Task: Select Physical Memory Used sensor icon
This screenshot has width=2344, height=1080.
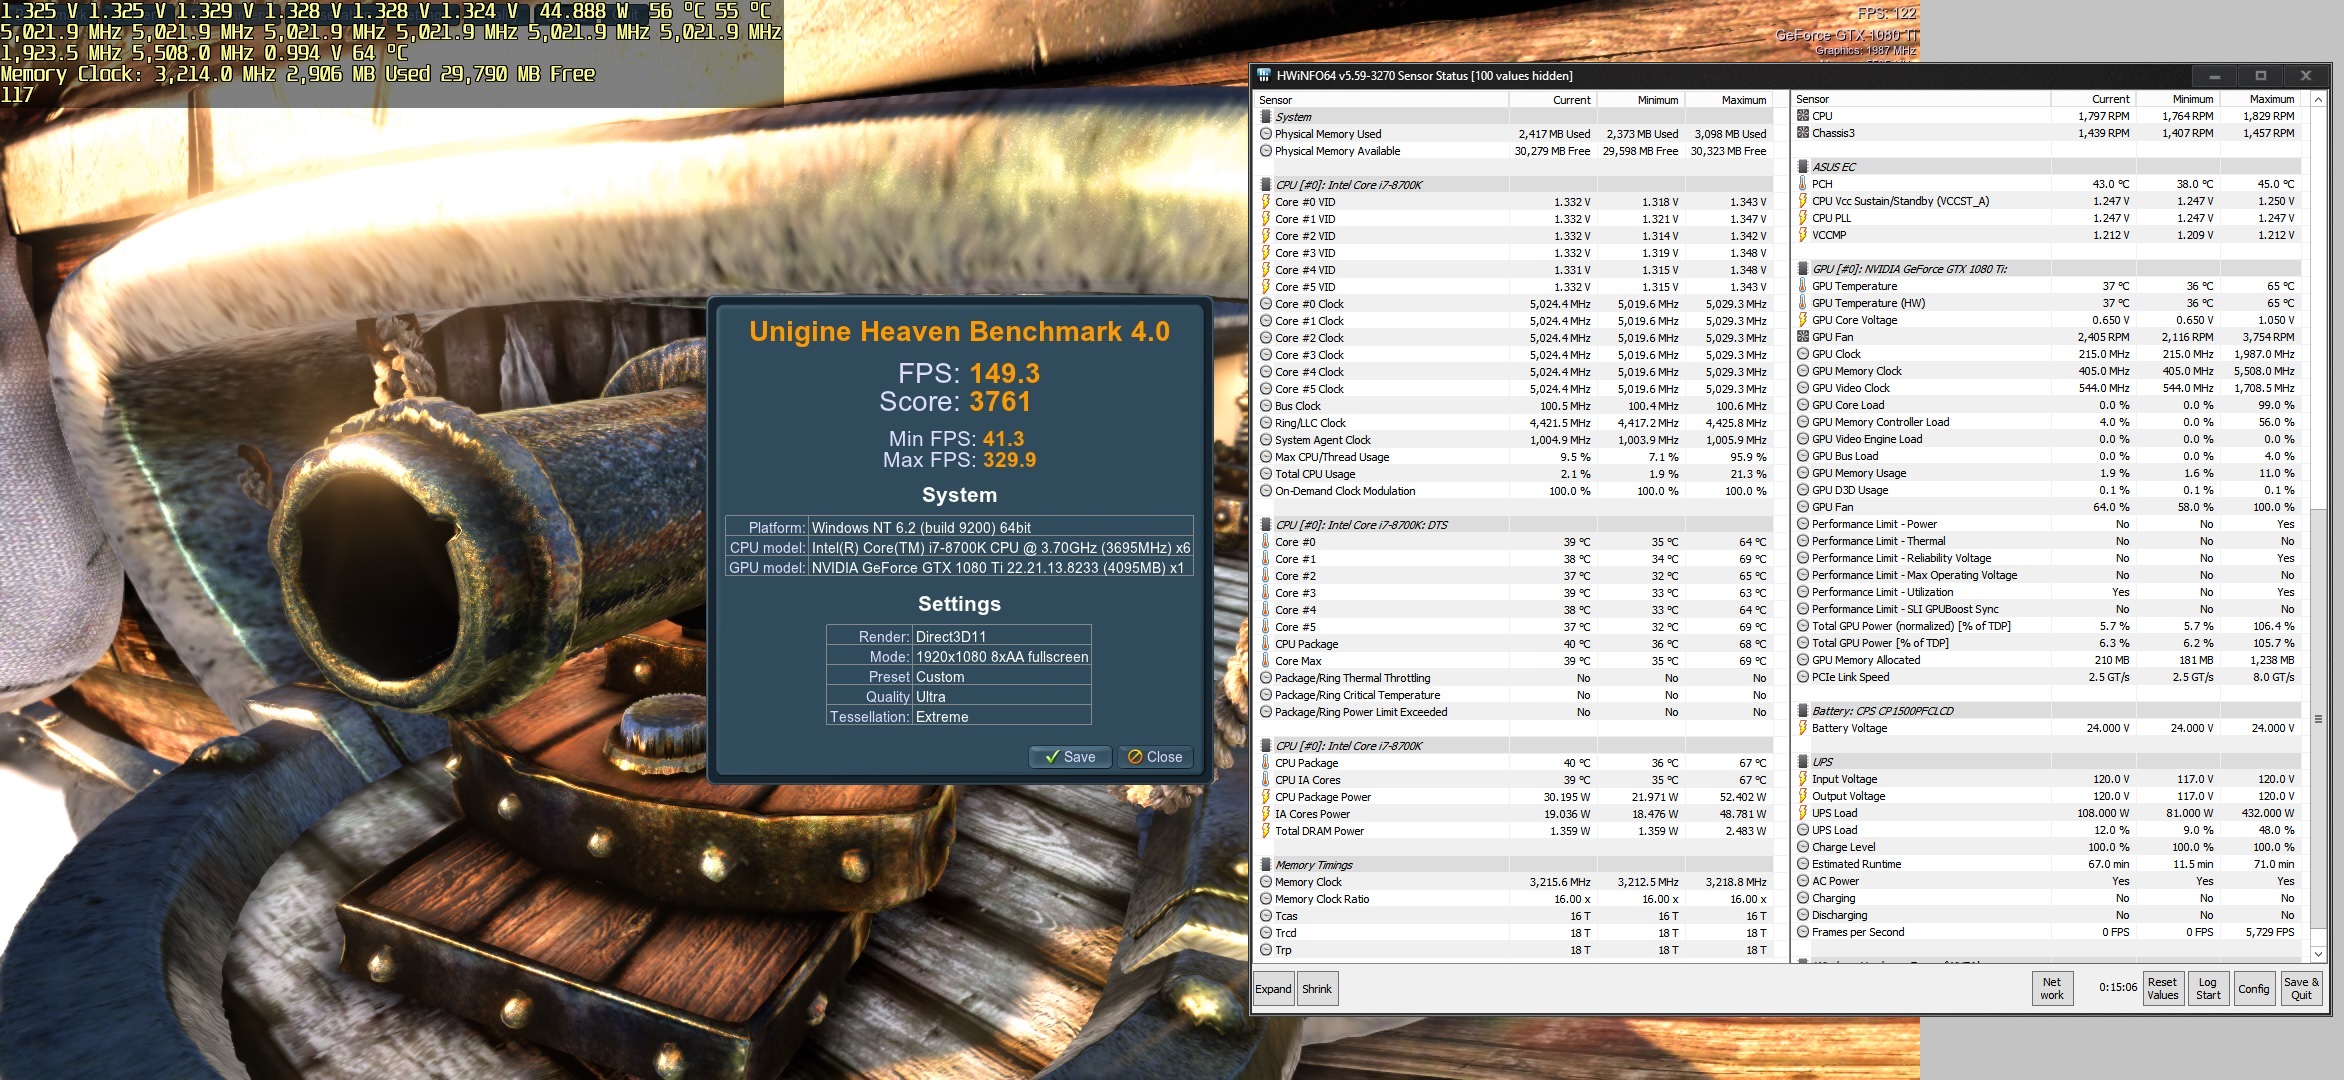Action: tap(1266, 134)
